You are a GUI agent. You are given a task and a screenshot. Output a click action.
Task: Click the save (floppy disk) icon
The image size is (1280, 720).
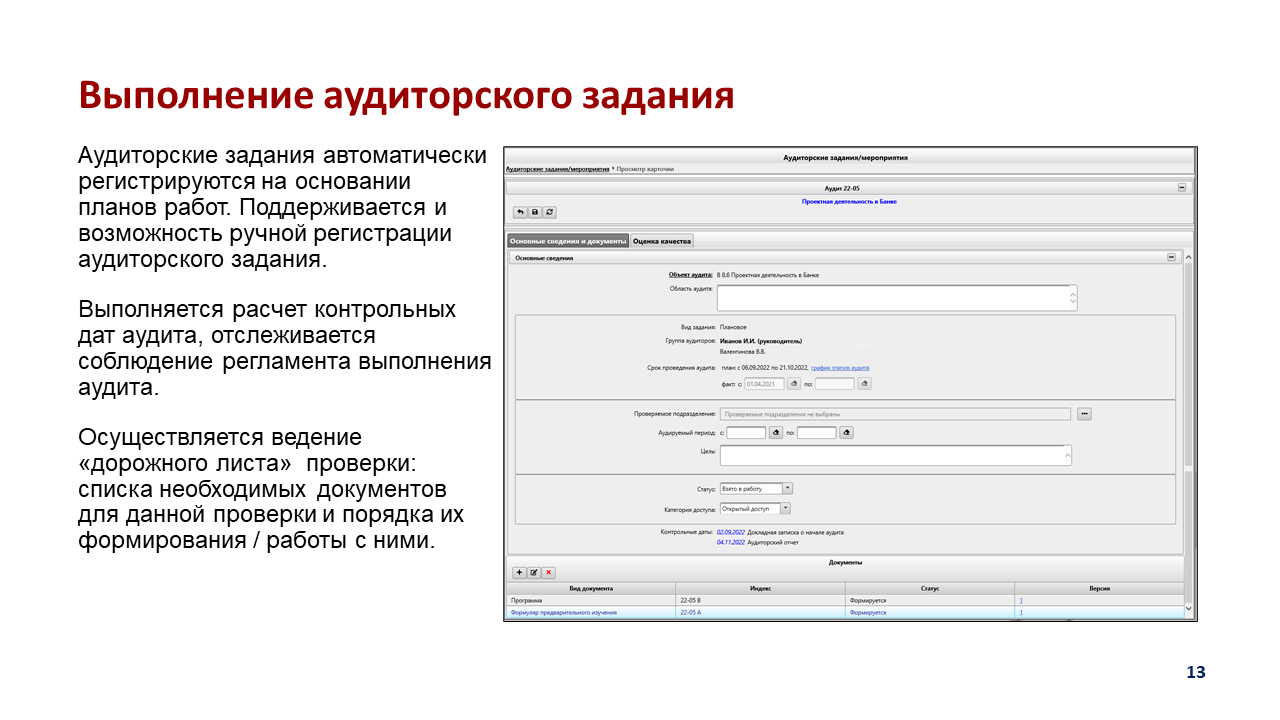coord(535,212)
